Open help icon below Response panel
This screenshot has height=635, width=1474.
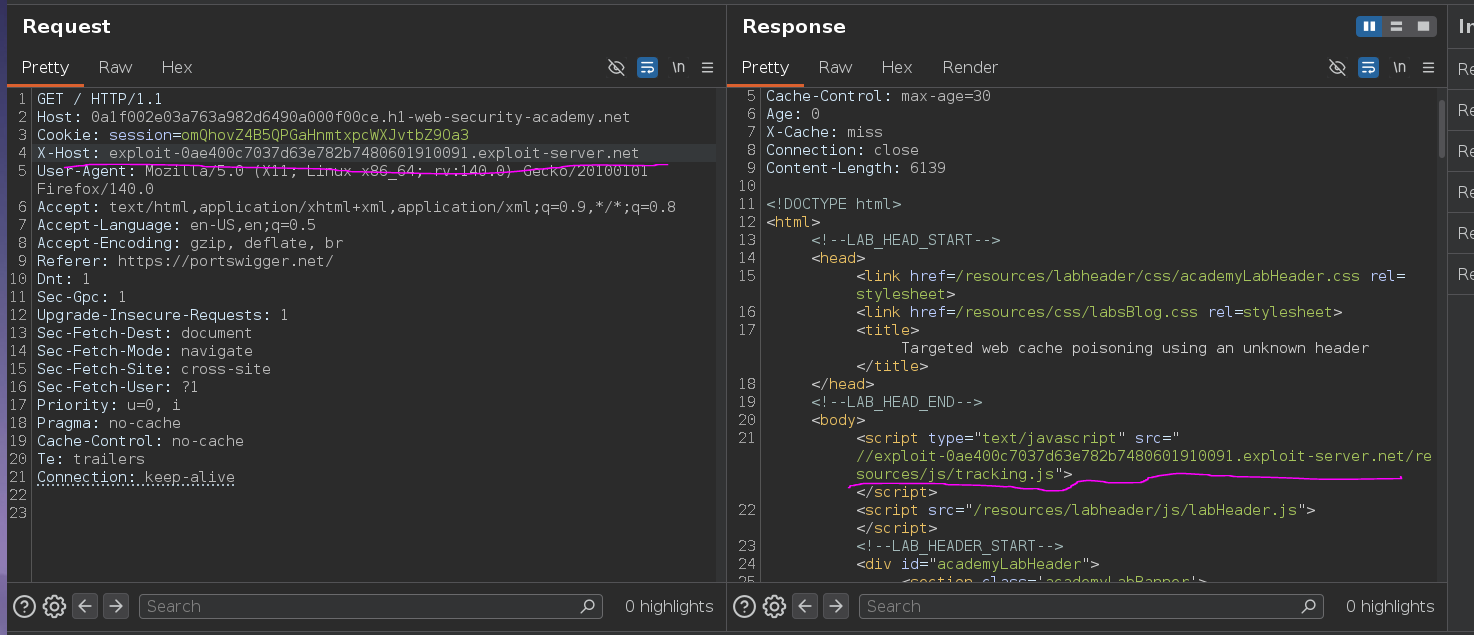pyautogui.click(x=745, y=606)
